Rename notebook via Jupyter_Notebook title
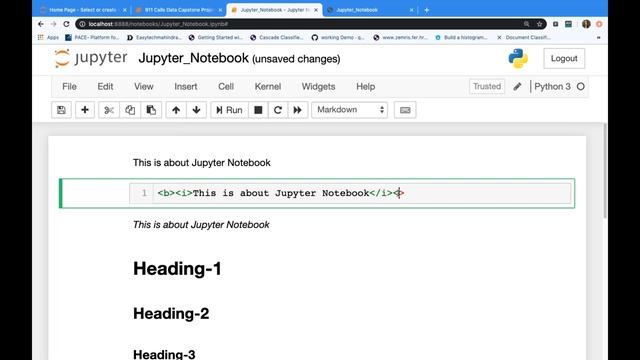This screenshot has height=360, width=640. 193,58
